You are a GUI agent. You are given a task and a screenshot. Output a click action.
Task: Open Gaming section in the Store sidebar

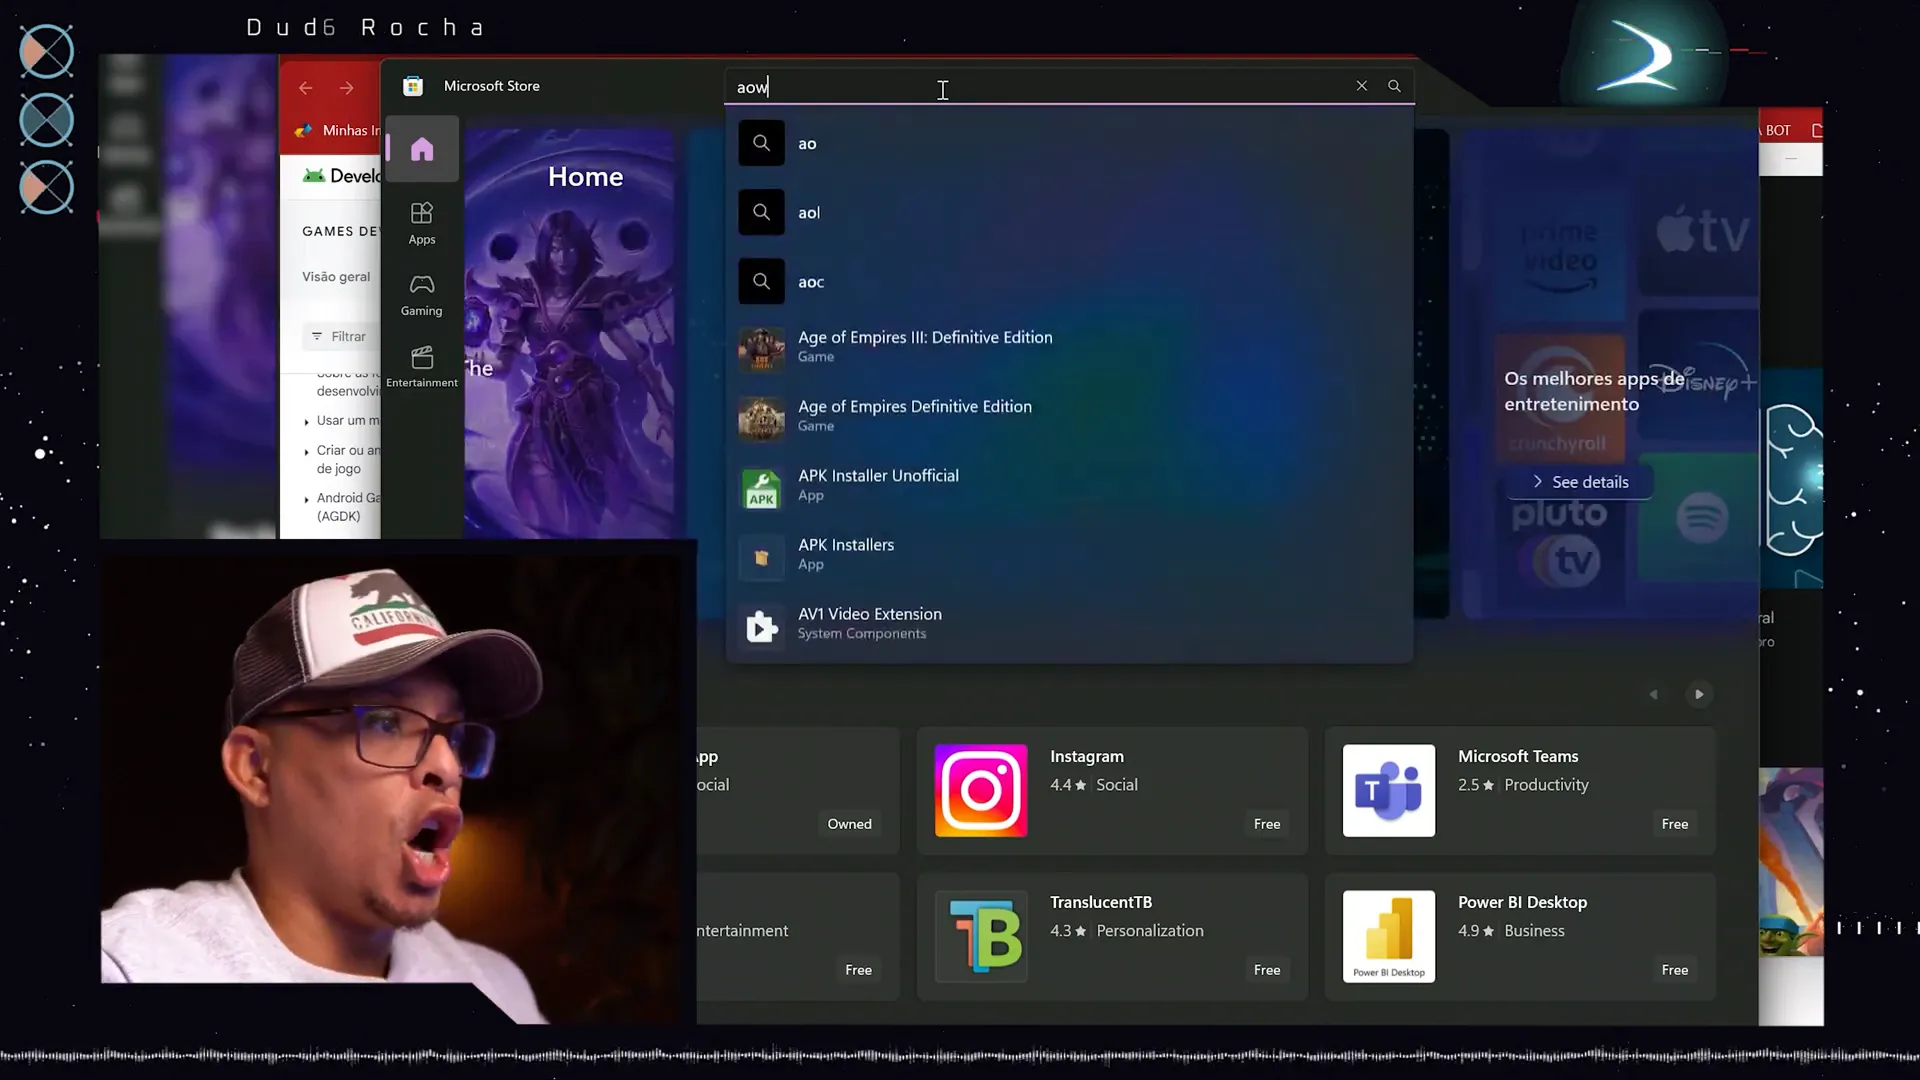tap(422, 295)
